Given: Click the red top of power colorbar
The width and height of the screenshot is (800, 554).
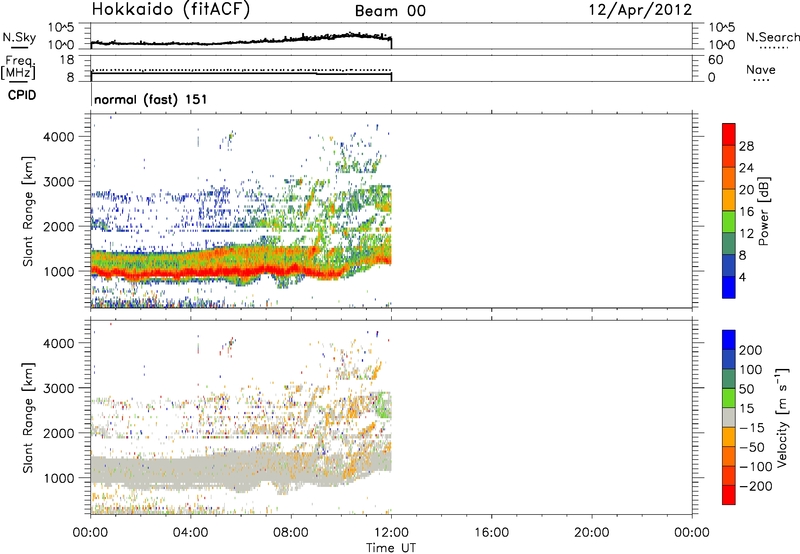Looking at the screenshot, I should point(729,132).
